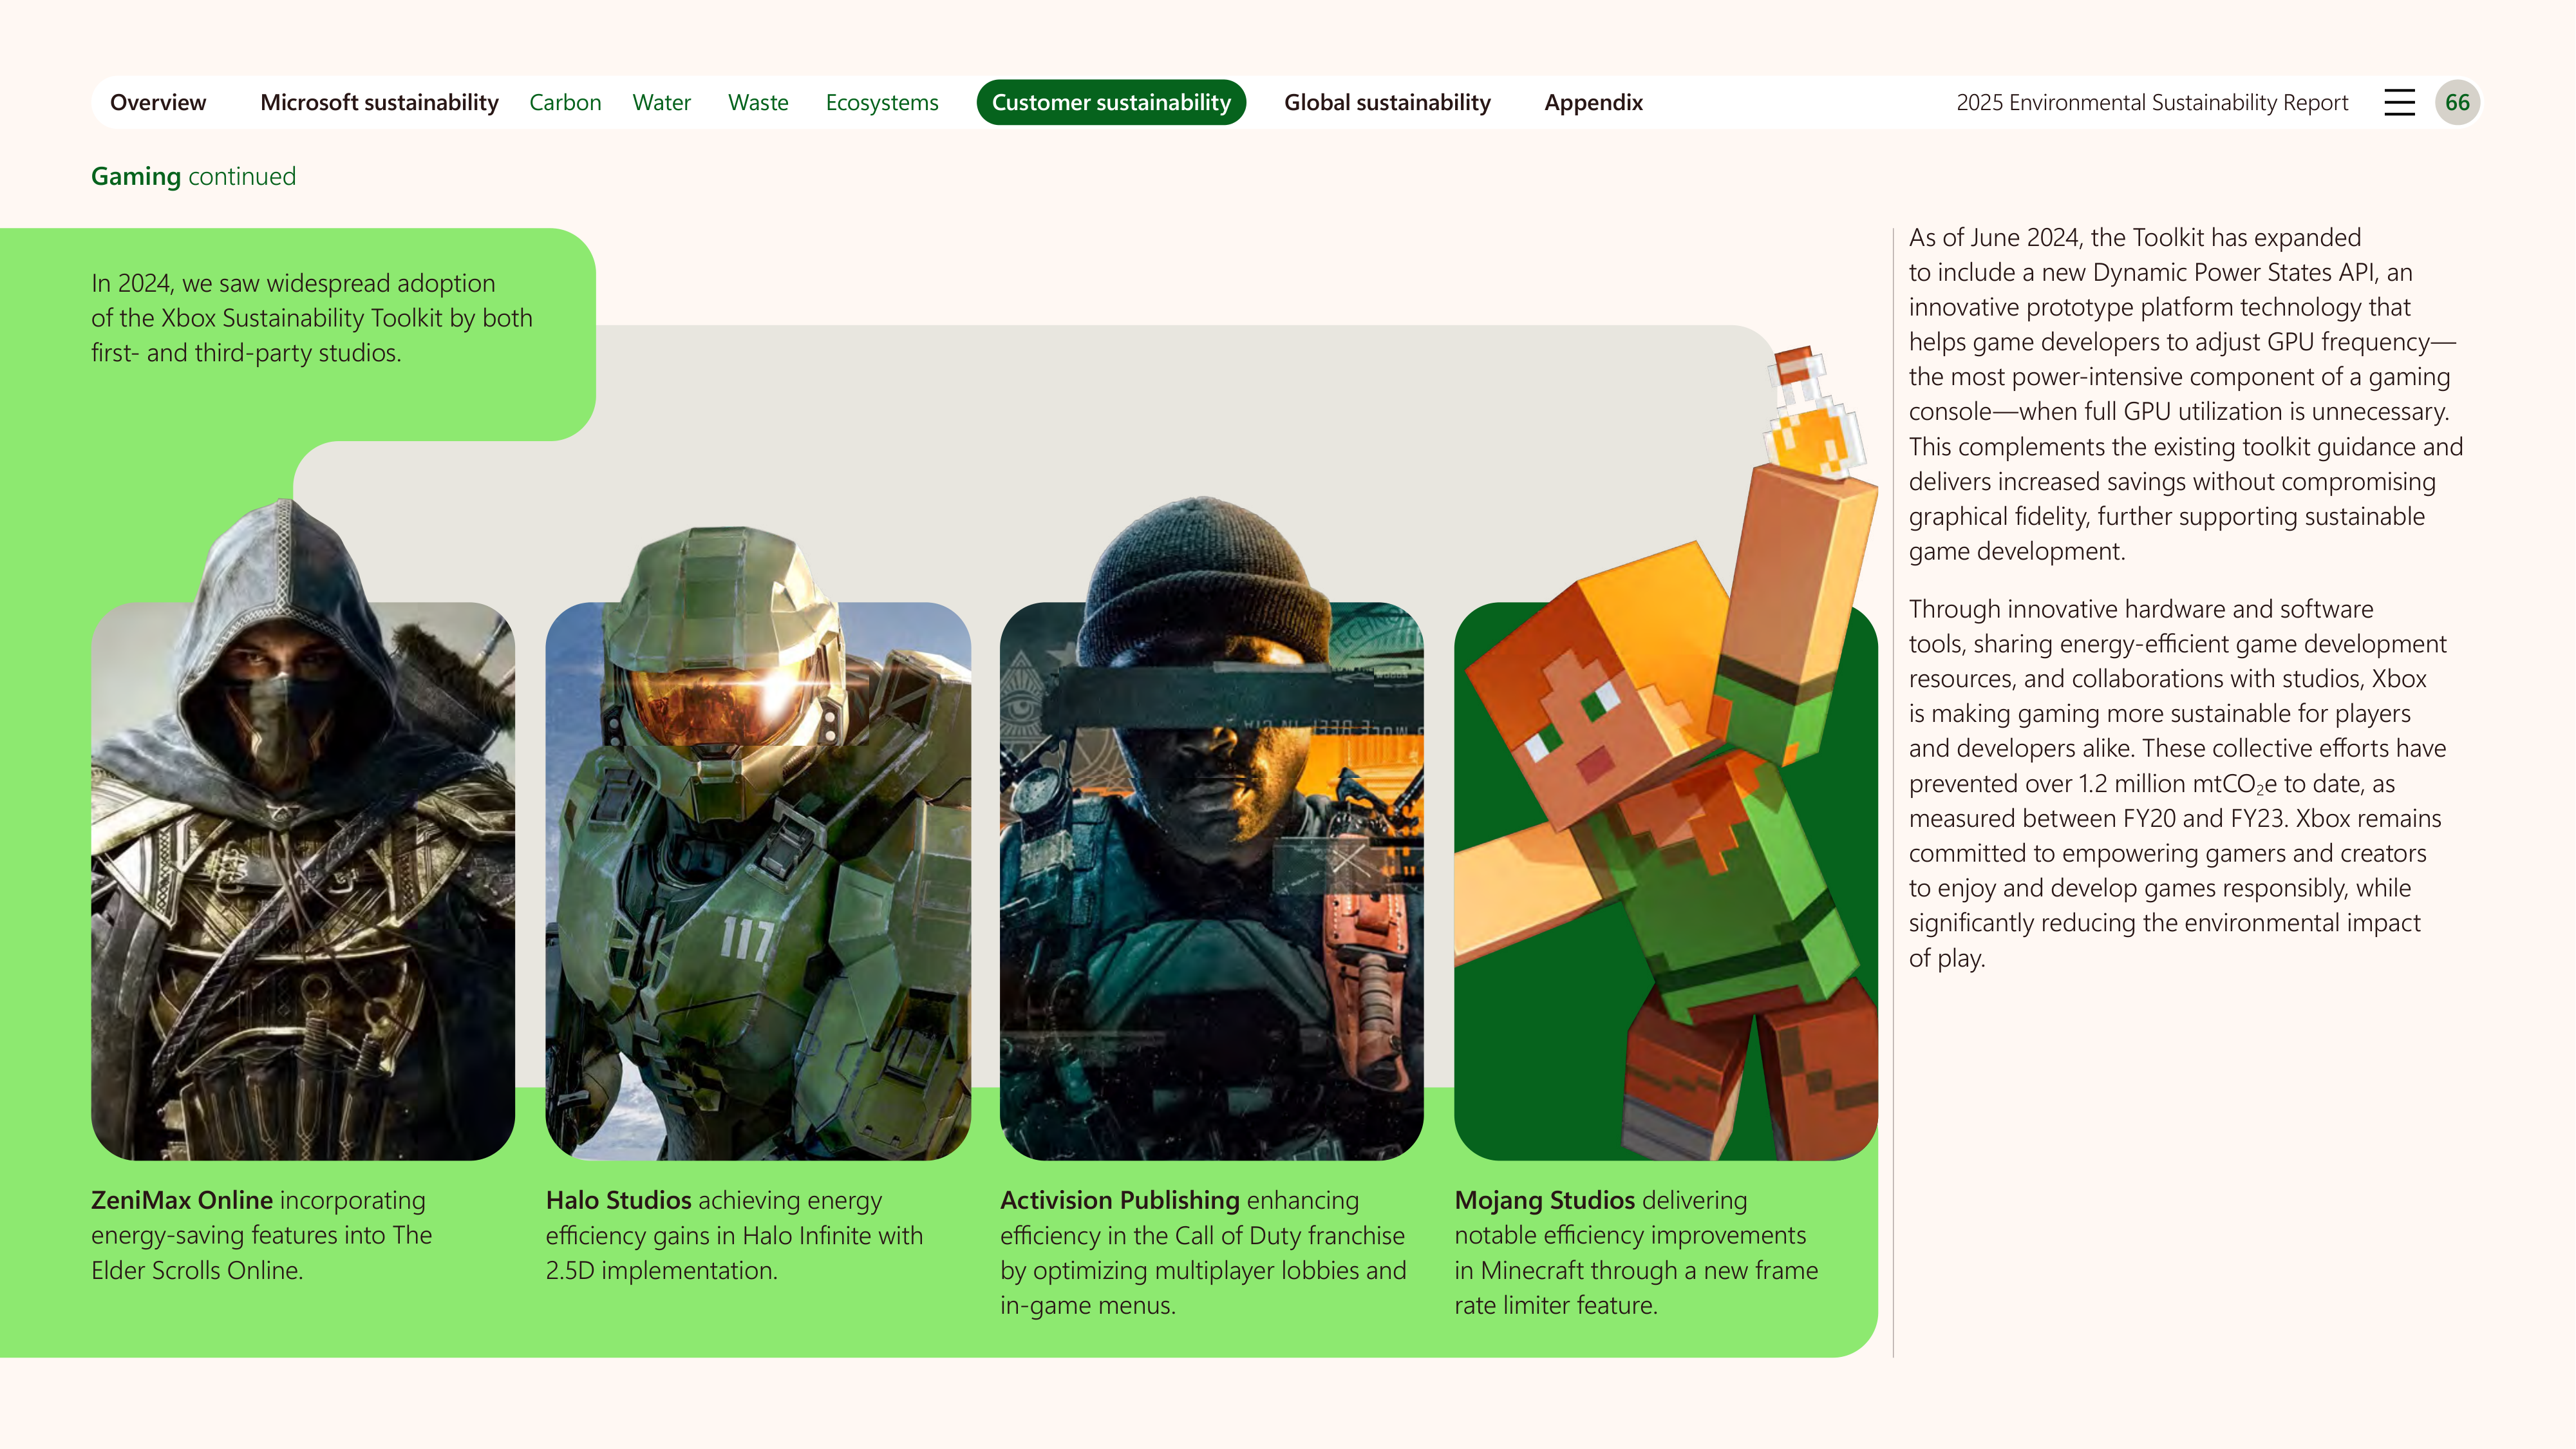Open the Appendix tab
This screenshot has width=2576, height=1449.
[1593, 102]
